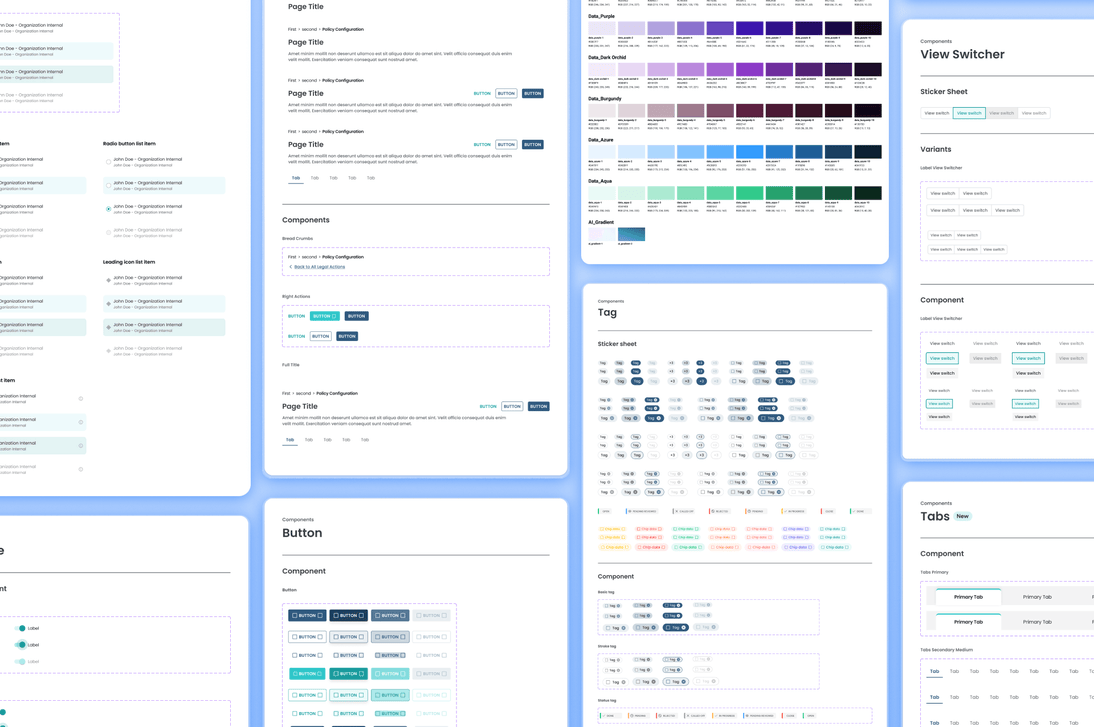
Task: Click the green OPEN status tag in the Tag sticker sheet
Action: 605,511
